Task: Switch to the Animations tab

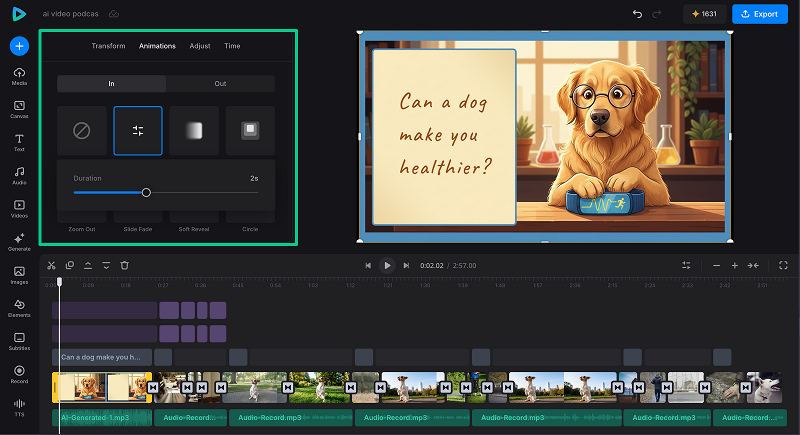Action: (x=157, y=46)
